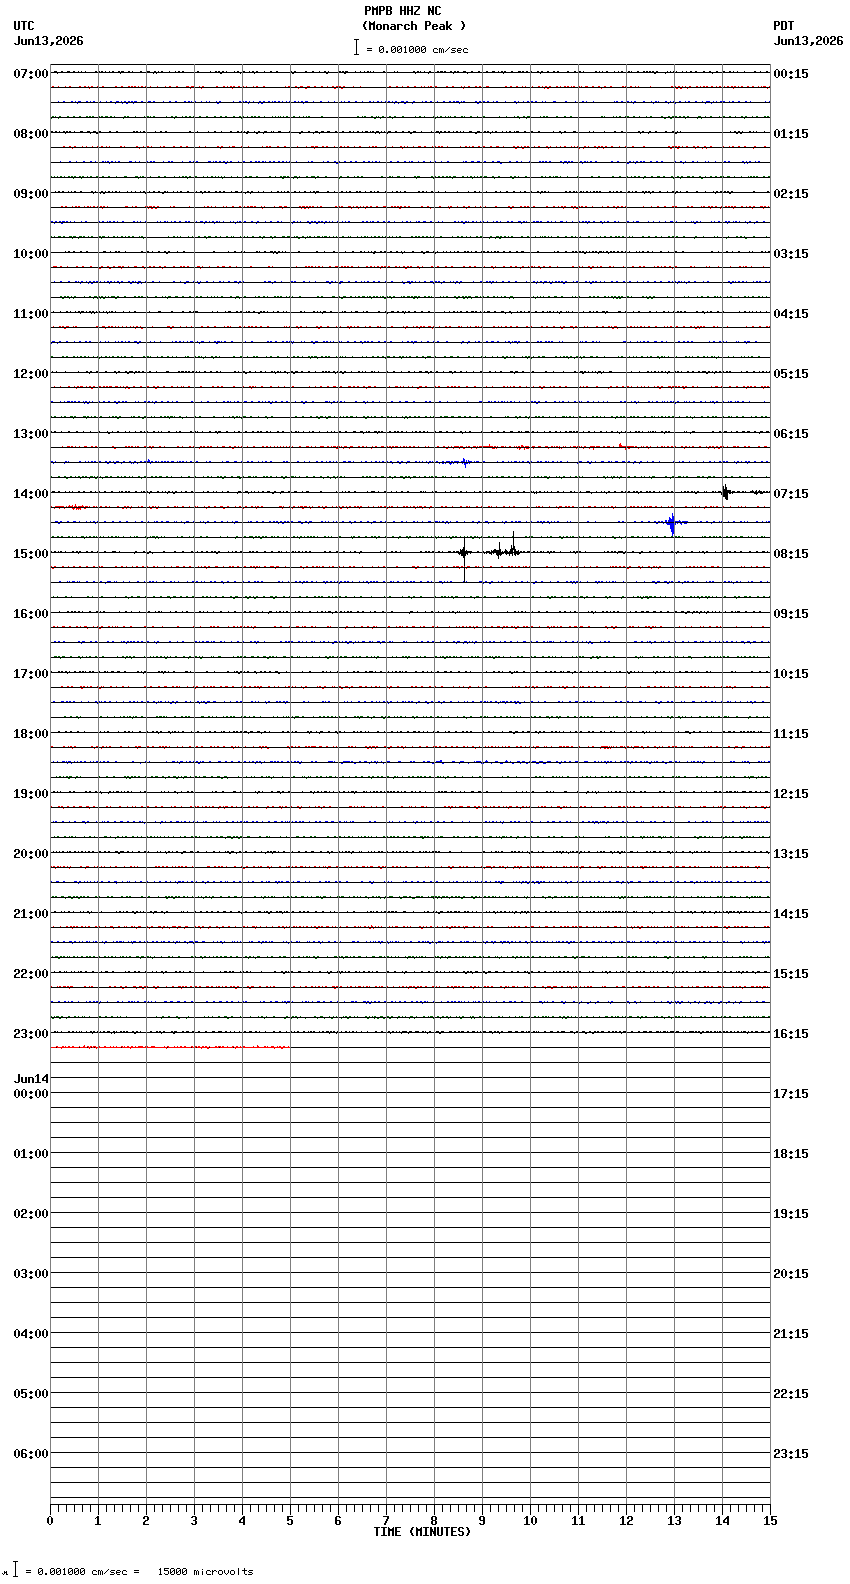Click the station title PMPB HHZ NC
The height and width of the screenshot is (1584, 850).
click(x=402, y=11)
